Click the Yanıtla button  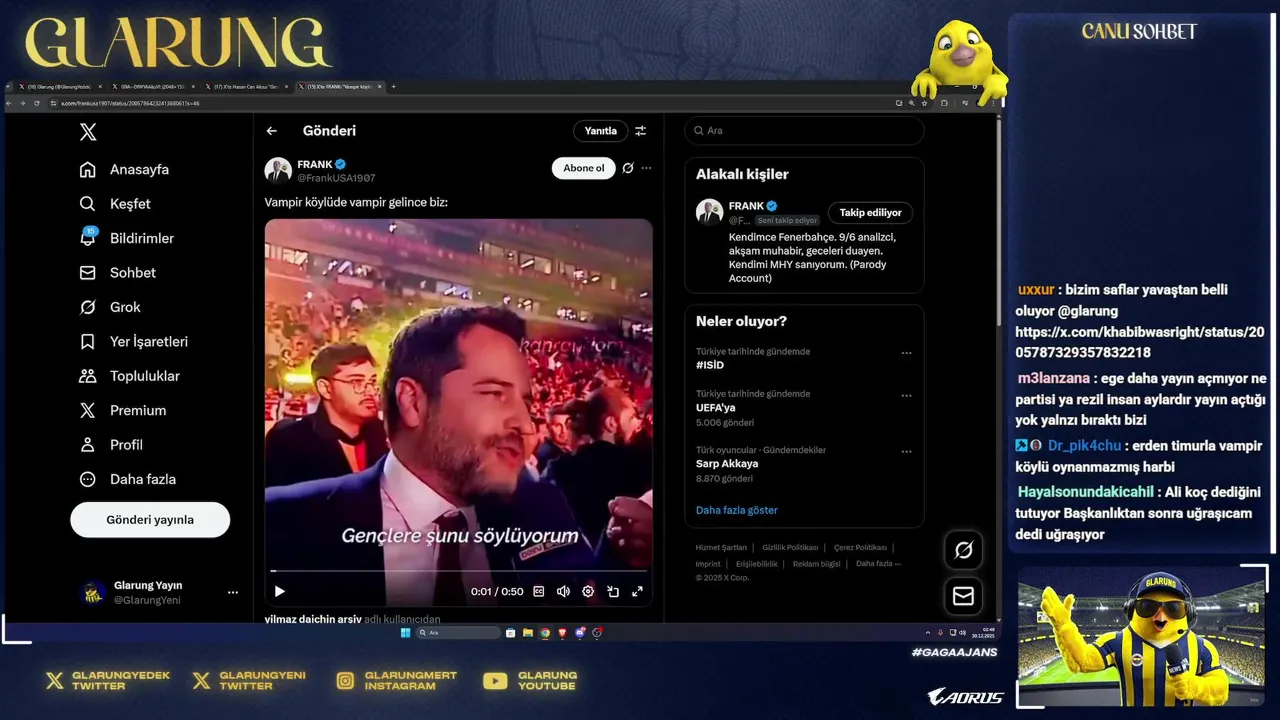pyautogui.click(x=601, y=131)
